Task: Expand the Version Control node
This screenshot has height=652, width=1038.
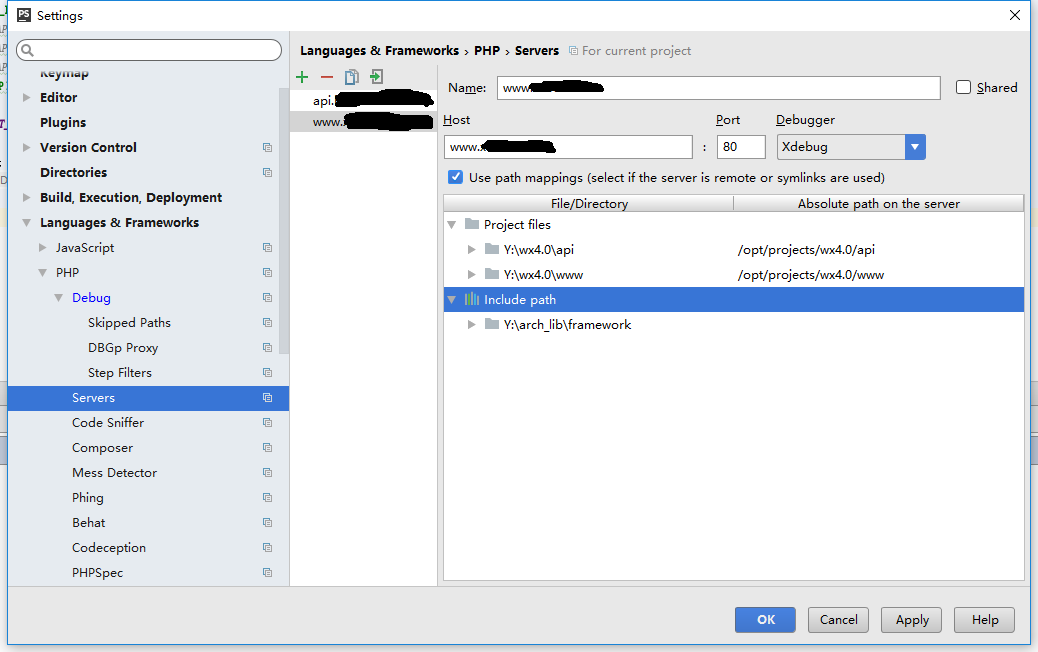Action: point(26,148)
